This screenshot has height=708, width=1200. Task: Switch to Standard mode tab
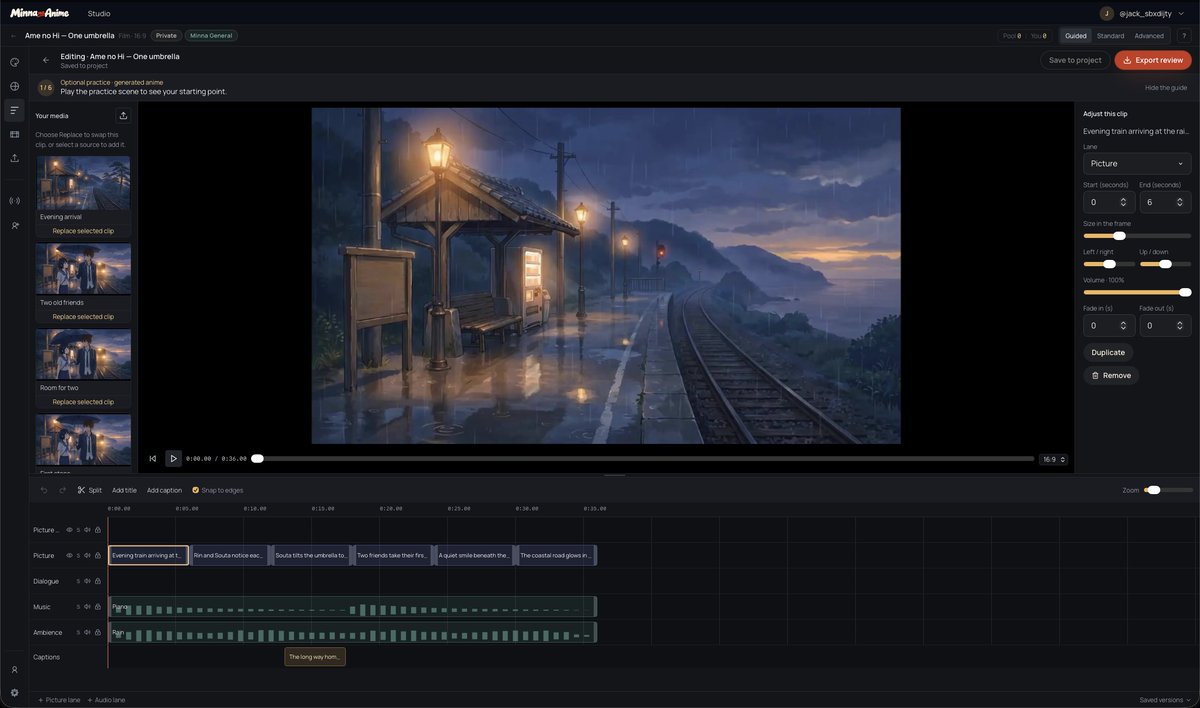click(x=1110, y=36)
